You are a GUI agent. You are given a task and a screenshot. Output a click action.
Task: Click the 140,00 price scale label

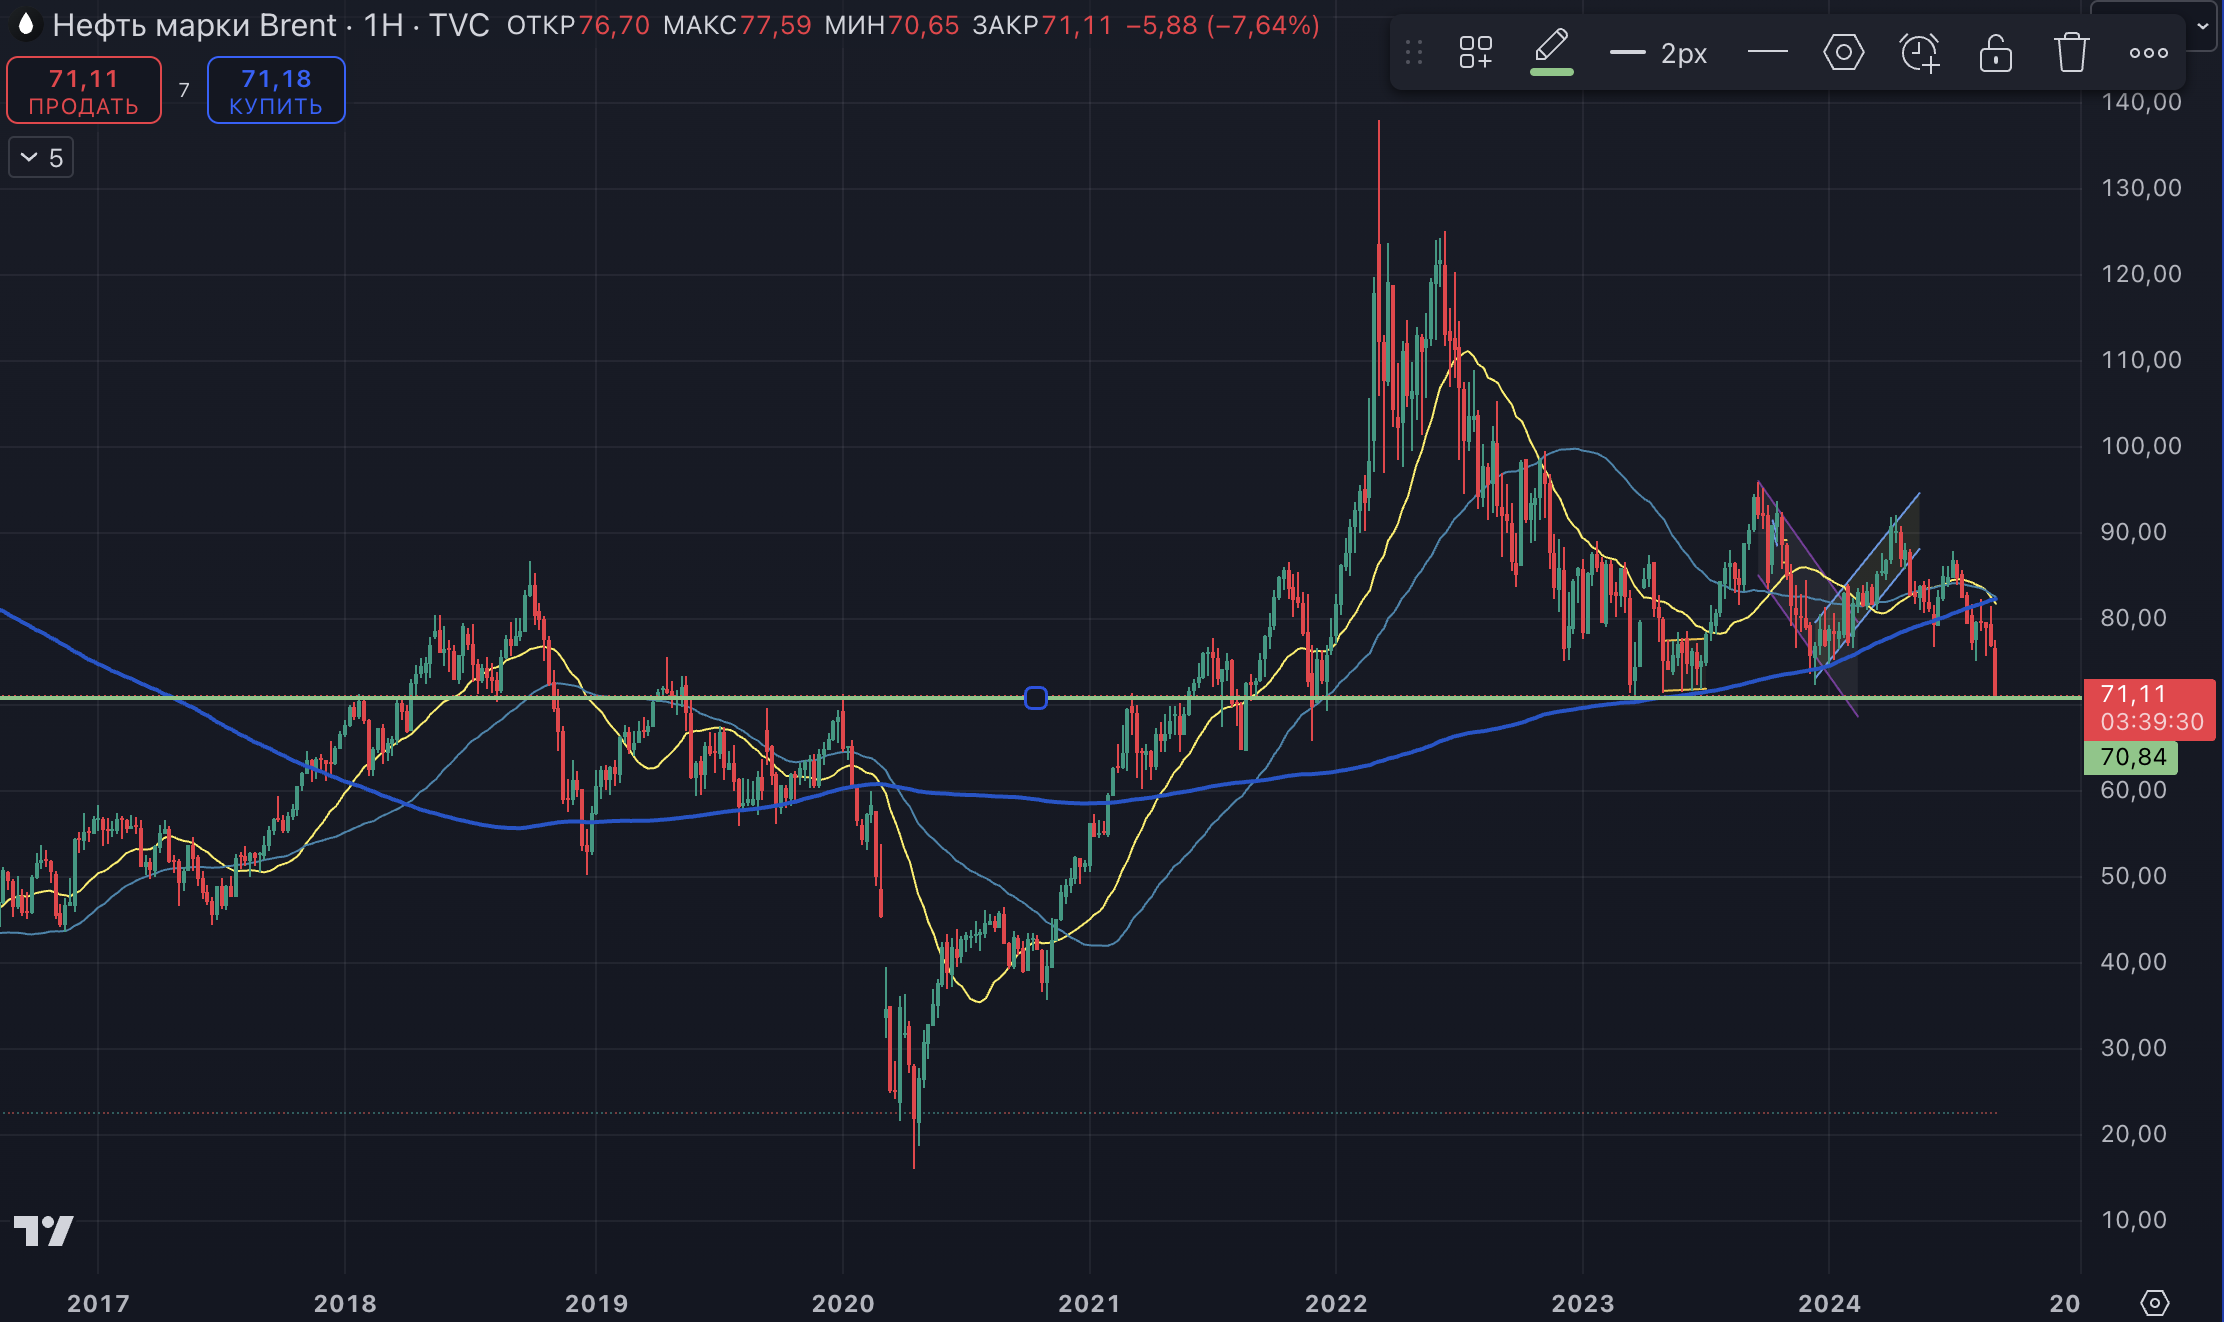click(2141, 102)
